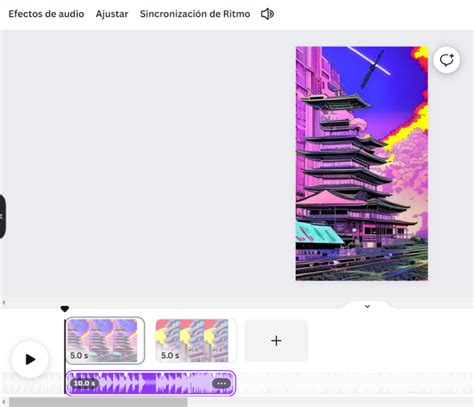Screen dimensions: 474x407
Task: Select the second 5.0 s building clip
Action: [196, 340]
